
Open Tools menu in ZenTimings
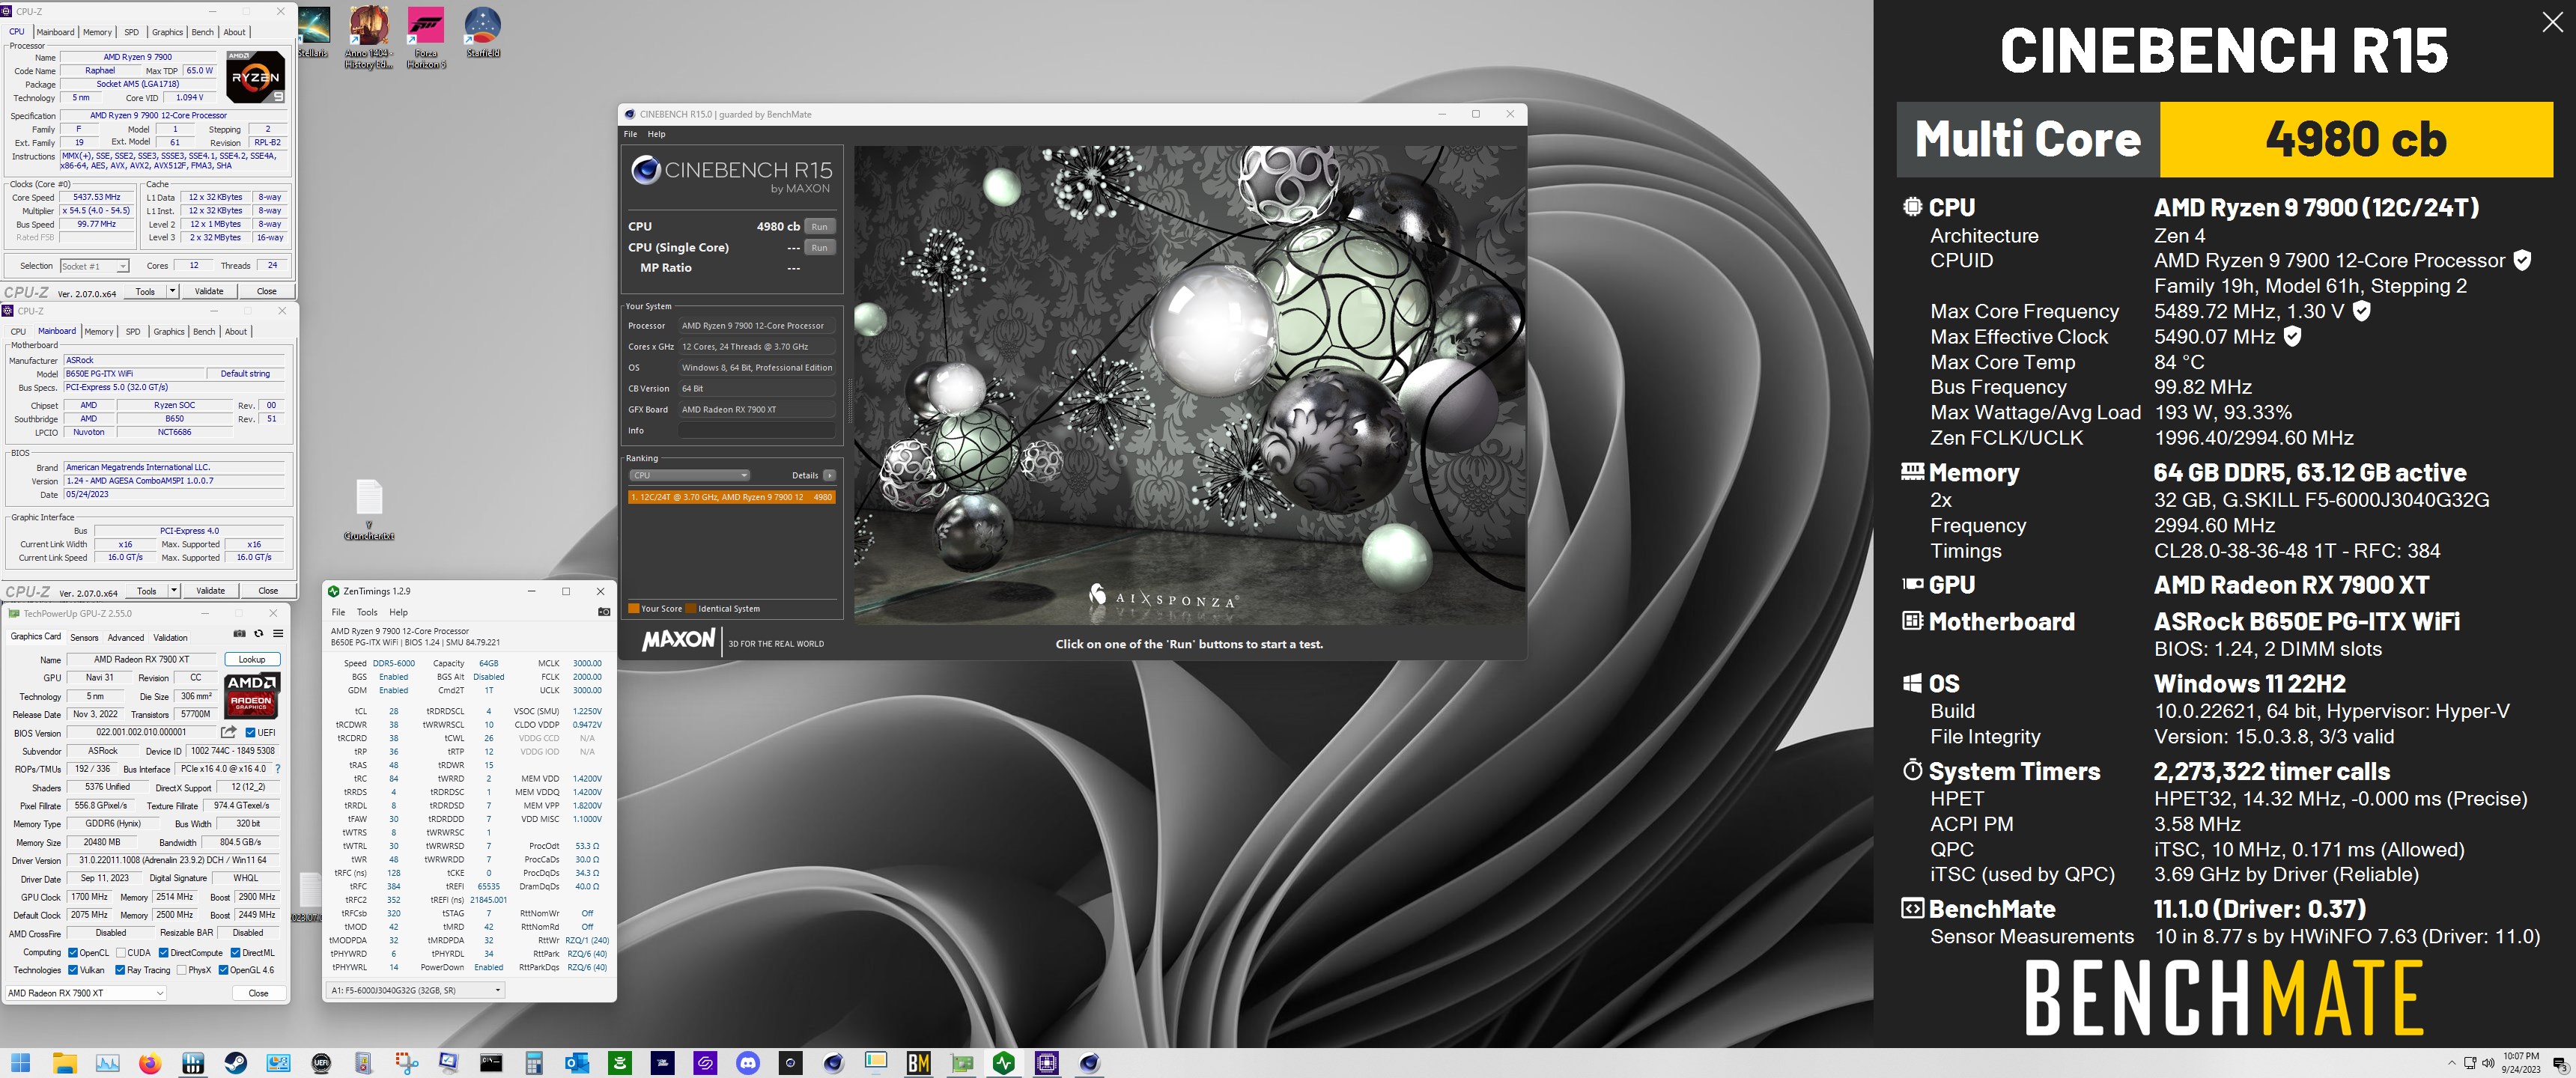point(367,612)
